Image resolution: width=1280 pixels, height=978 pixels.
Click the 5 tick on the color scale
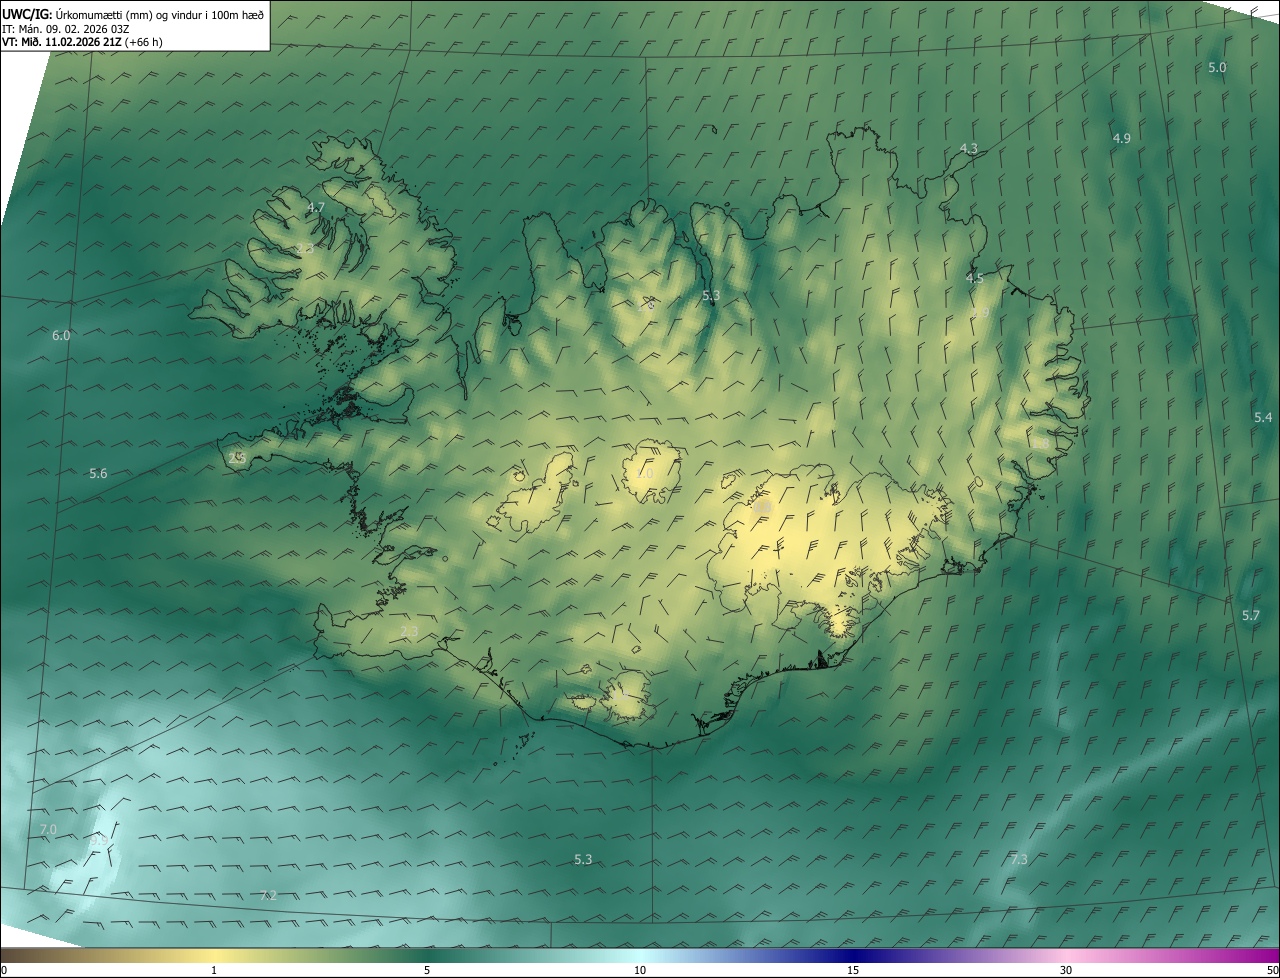(x=427, y=970)
